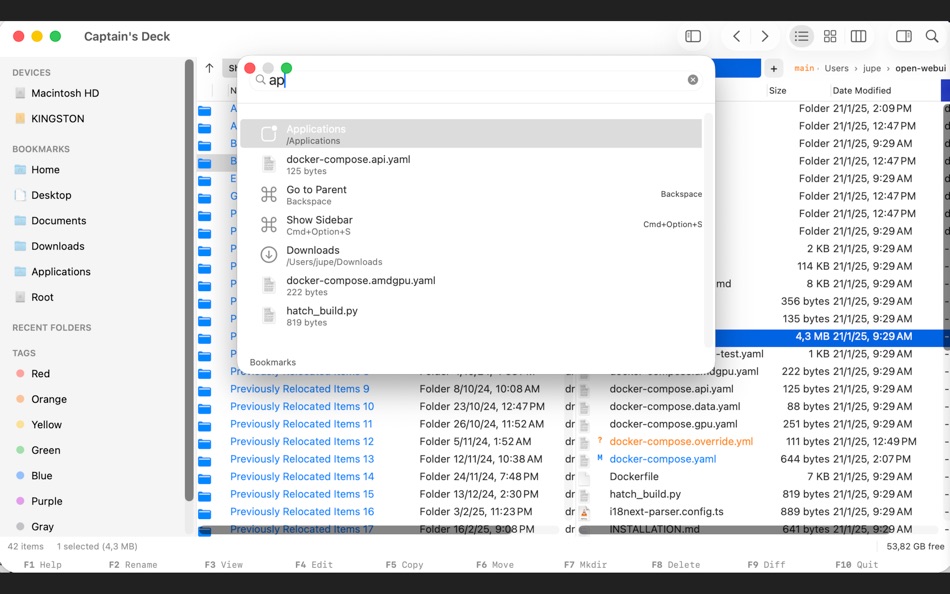Select the Dockerfile entry
Image resolution: width=950 pixels, height=594 pixels.
click(634, 477)
